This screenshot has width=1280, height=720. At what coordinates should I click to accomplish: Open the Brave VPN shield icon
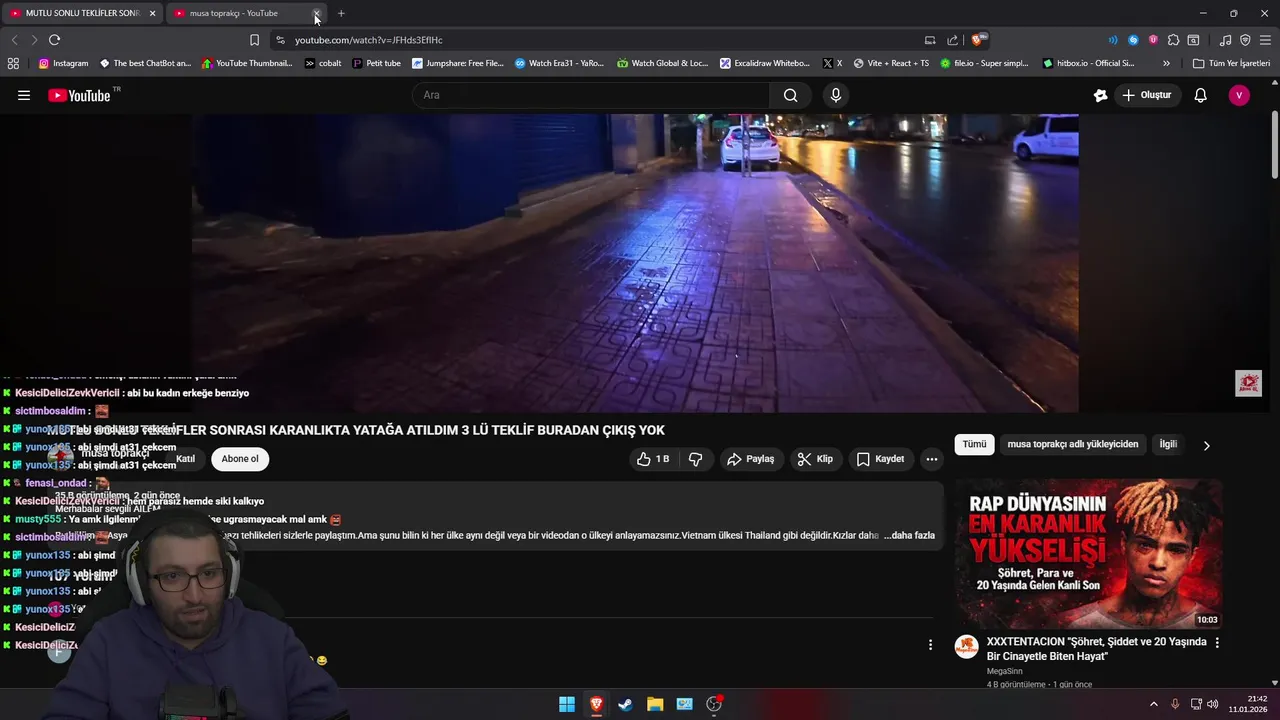(x=1245, y=40)
